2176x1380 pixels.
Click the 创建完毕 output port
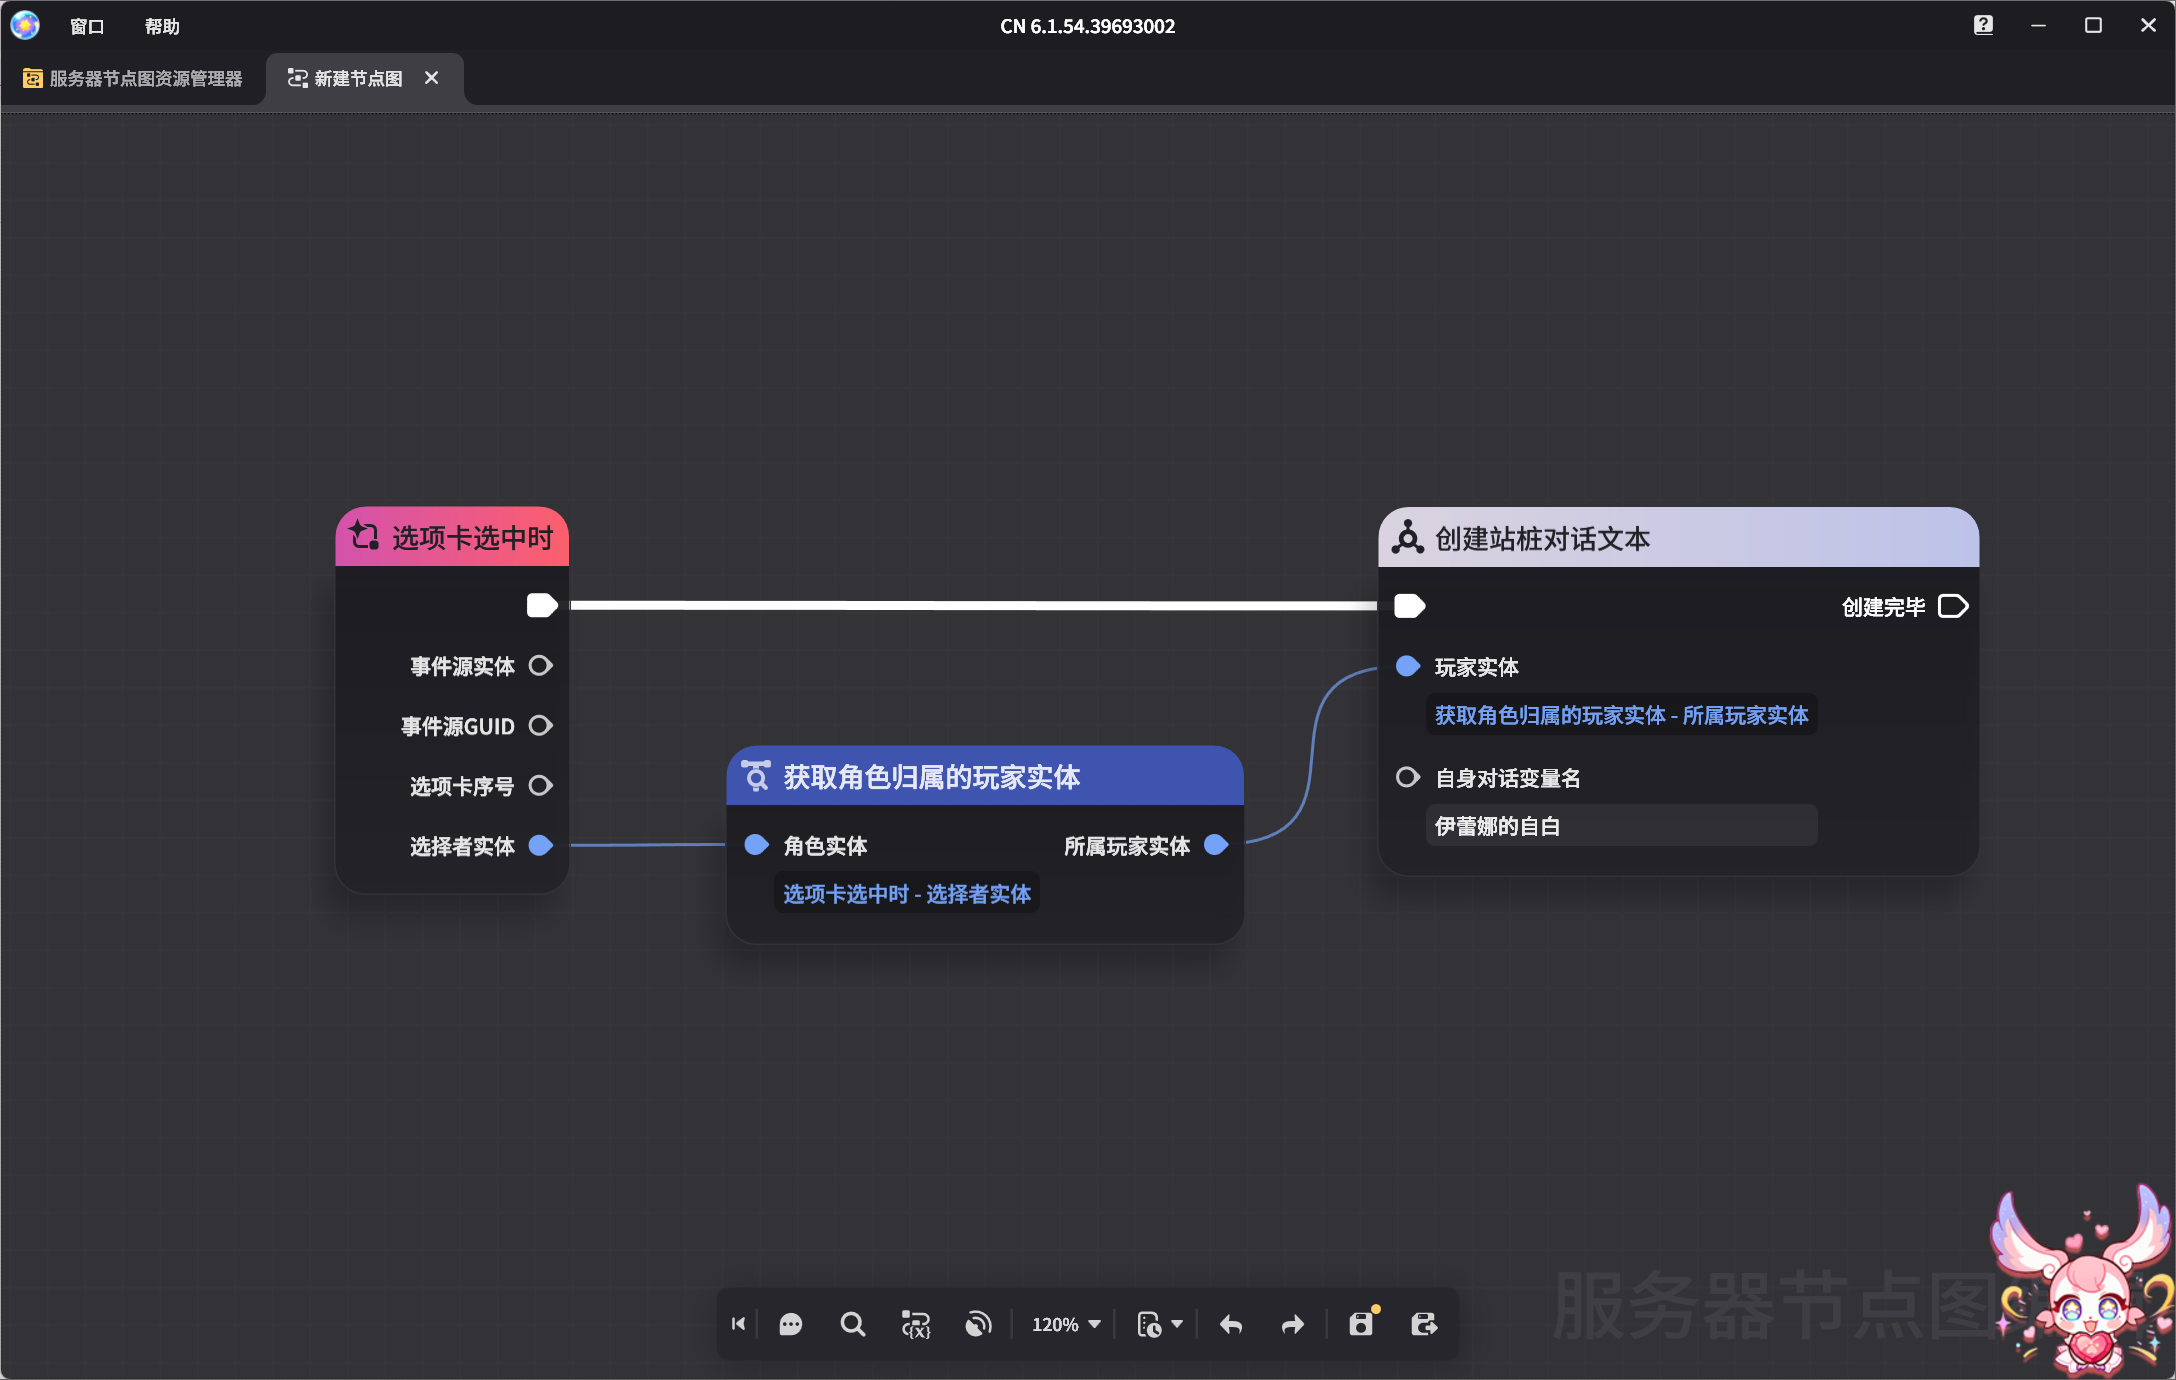(1952, 606)
